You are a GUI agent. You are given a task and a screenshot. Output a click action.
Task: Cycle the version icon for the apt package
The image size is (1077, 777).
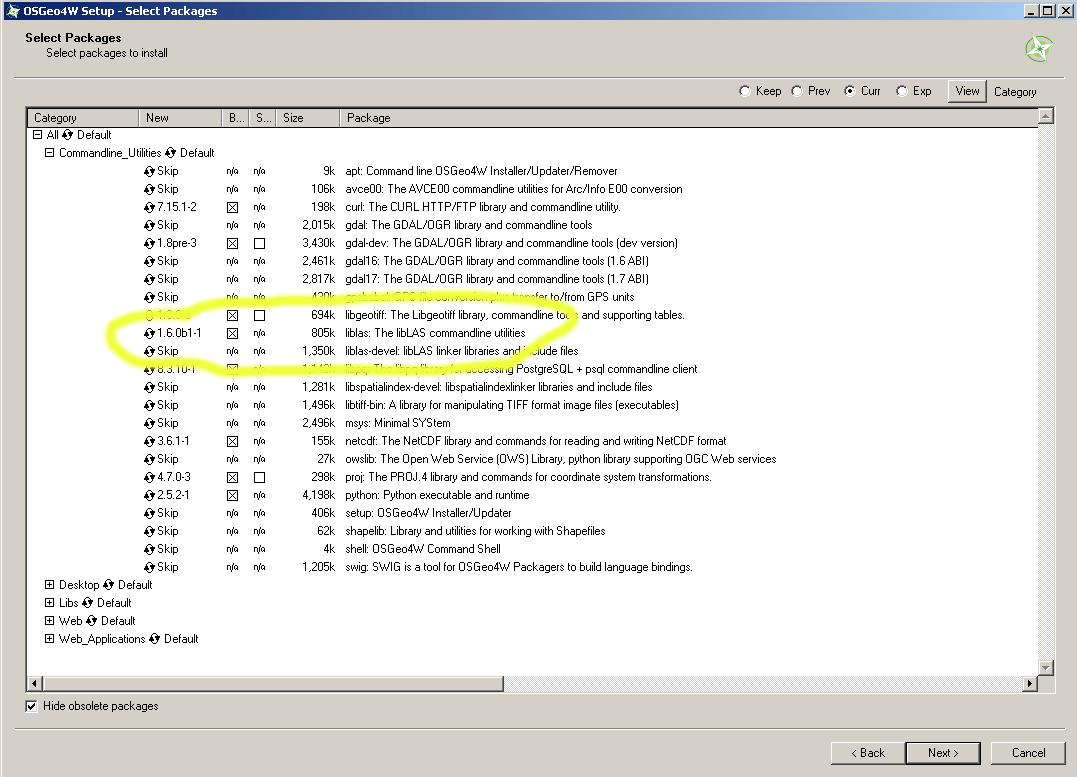pyautogui.click(x=149, y=171)
